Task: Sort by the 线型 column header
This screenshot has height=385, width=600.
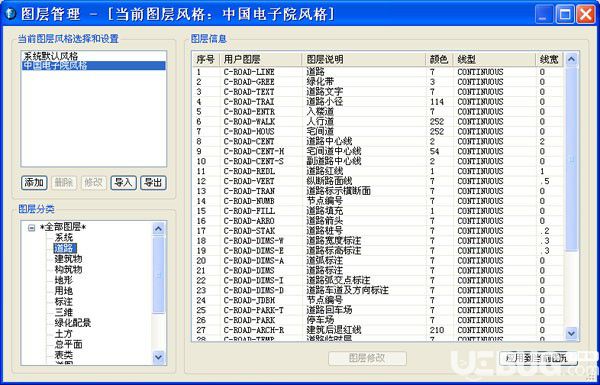Action: 495,59
